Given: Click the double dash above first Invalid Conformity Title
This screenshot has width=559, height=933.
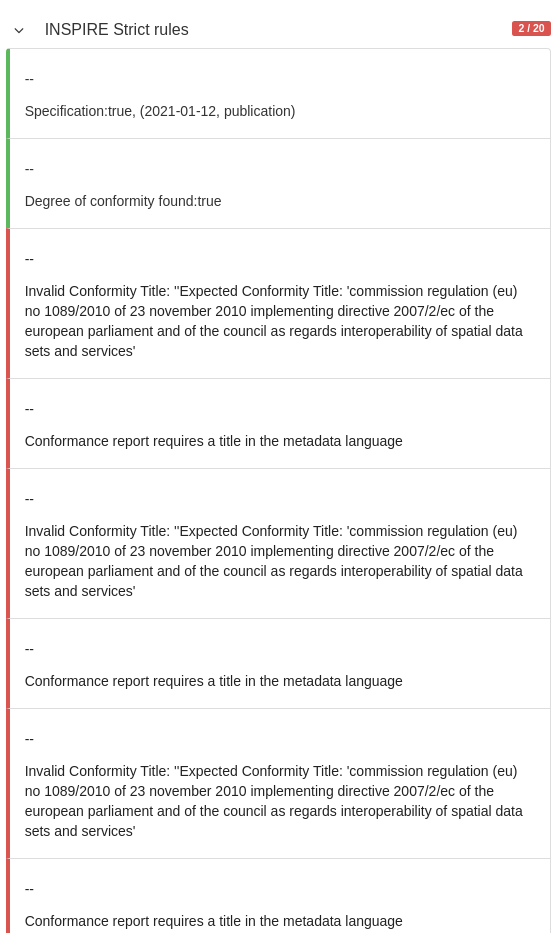Looking at the screenshot, I should coord(29,259).
